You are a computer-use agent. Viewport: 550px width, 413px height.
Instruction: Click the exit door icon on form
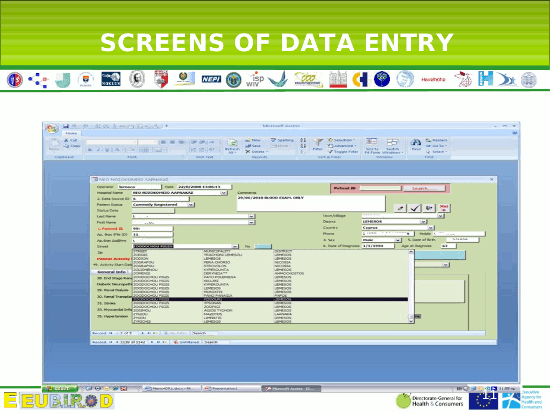[429, 208]
